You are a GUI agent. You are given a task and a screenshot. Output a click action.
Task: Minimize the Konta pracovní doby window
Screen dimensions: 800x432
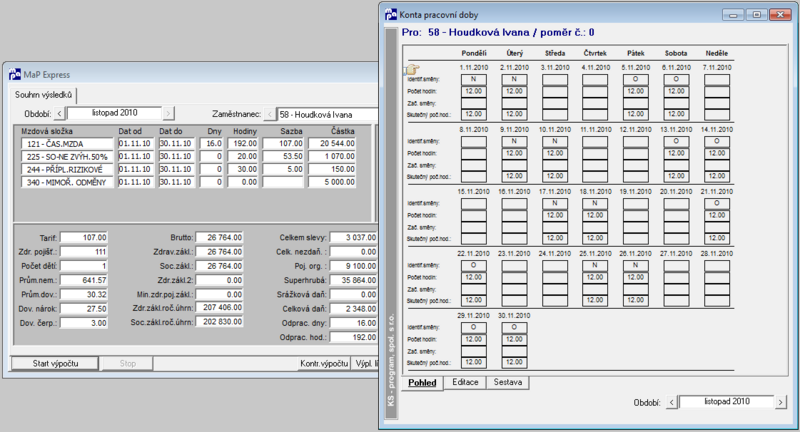pos(733,15)
